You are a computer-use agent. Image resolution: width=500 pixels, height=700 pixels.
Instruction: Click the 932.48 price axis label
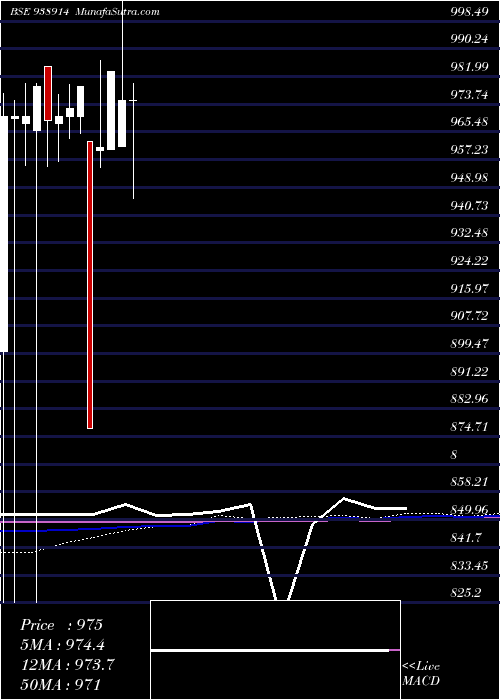[469, 233]
